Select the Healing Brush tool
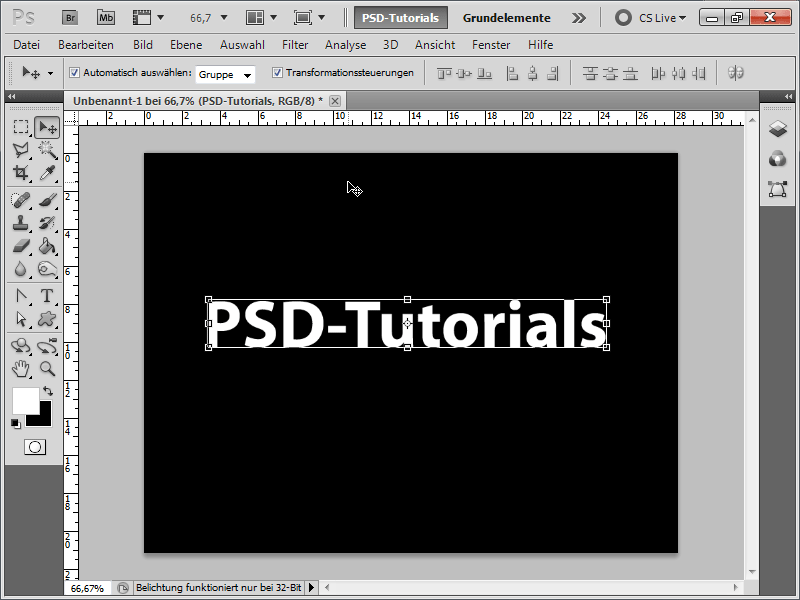800x600 pixels. tap(21, 200)
